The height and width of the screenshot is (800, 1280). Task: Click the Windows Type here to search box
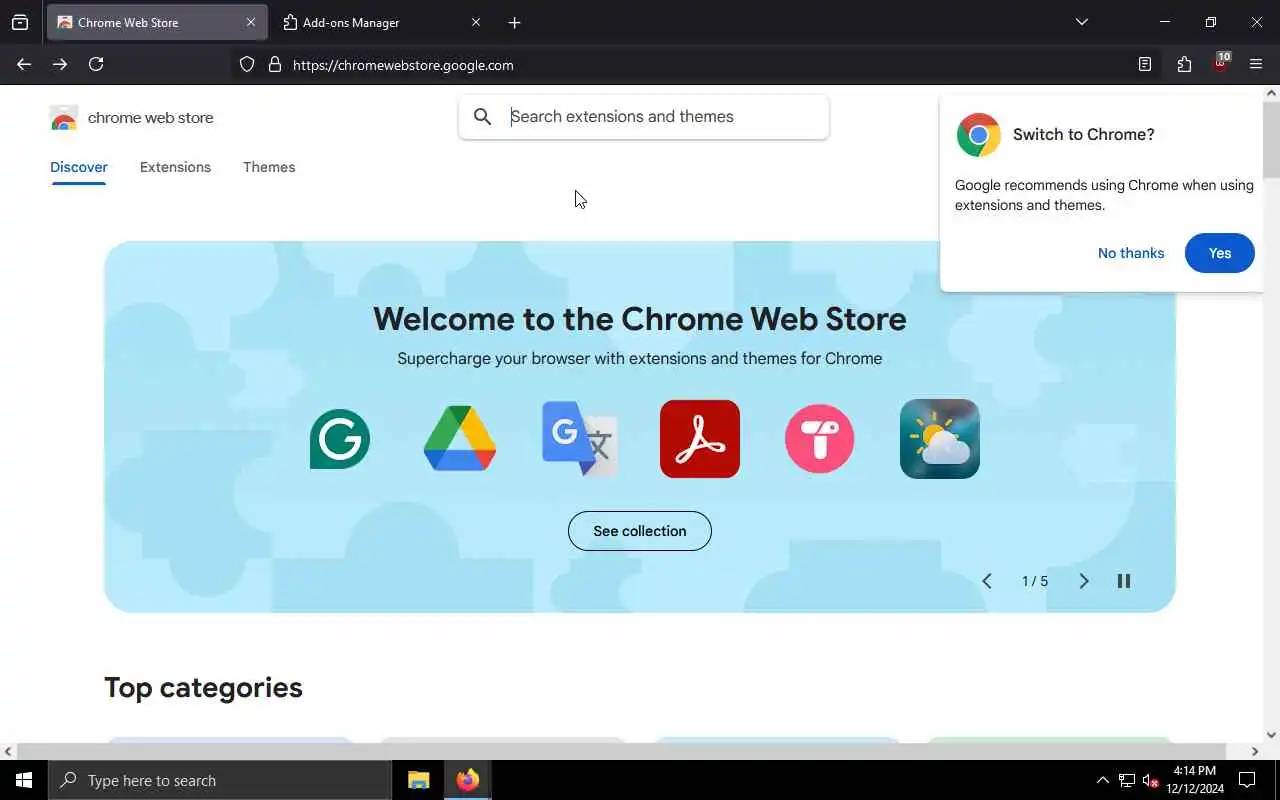point(220,780)
